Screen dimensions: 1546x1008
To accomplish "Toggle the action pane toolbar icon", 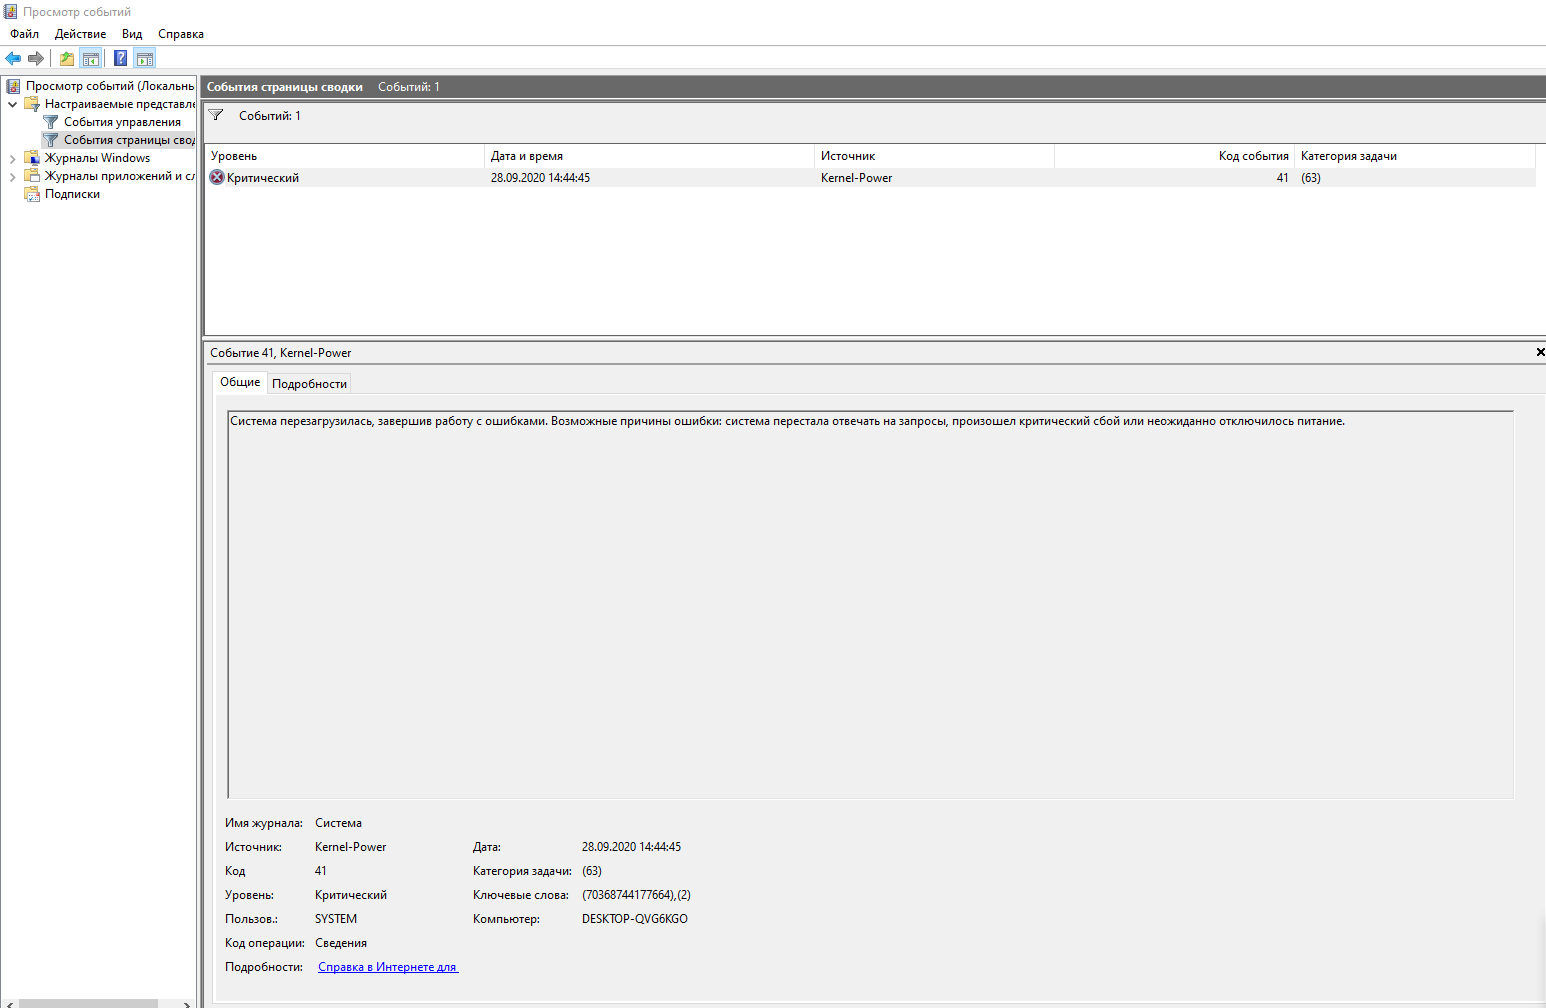I will pyautogui.click(x=145, y=58).
